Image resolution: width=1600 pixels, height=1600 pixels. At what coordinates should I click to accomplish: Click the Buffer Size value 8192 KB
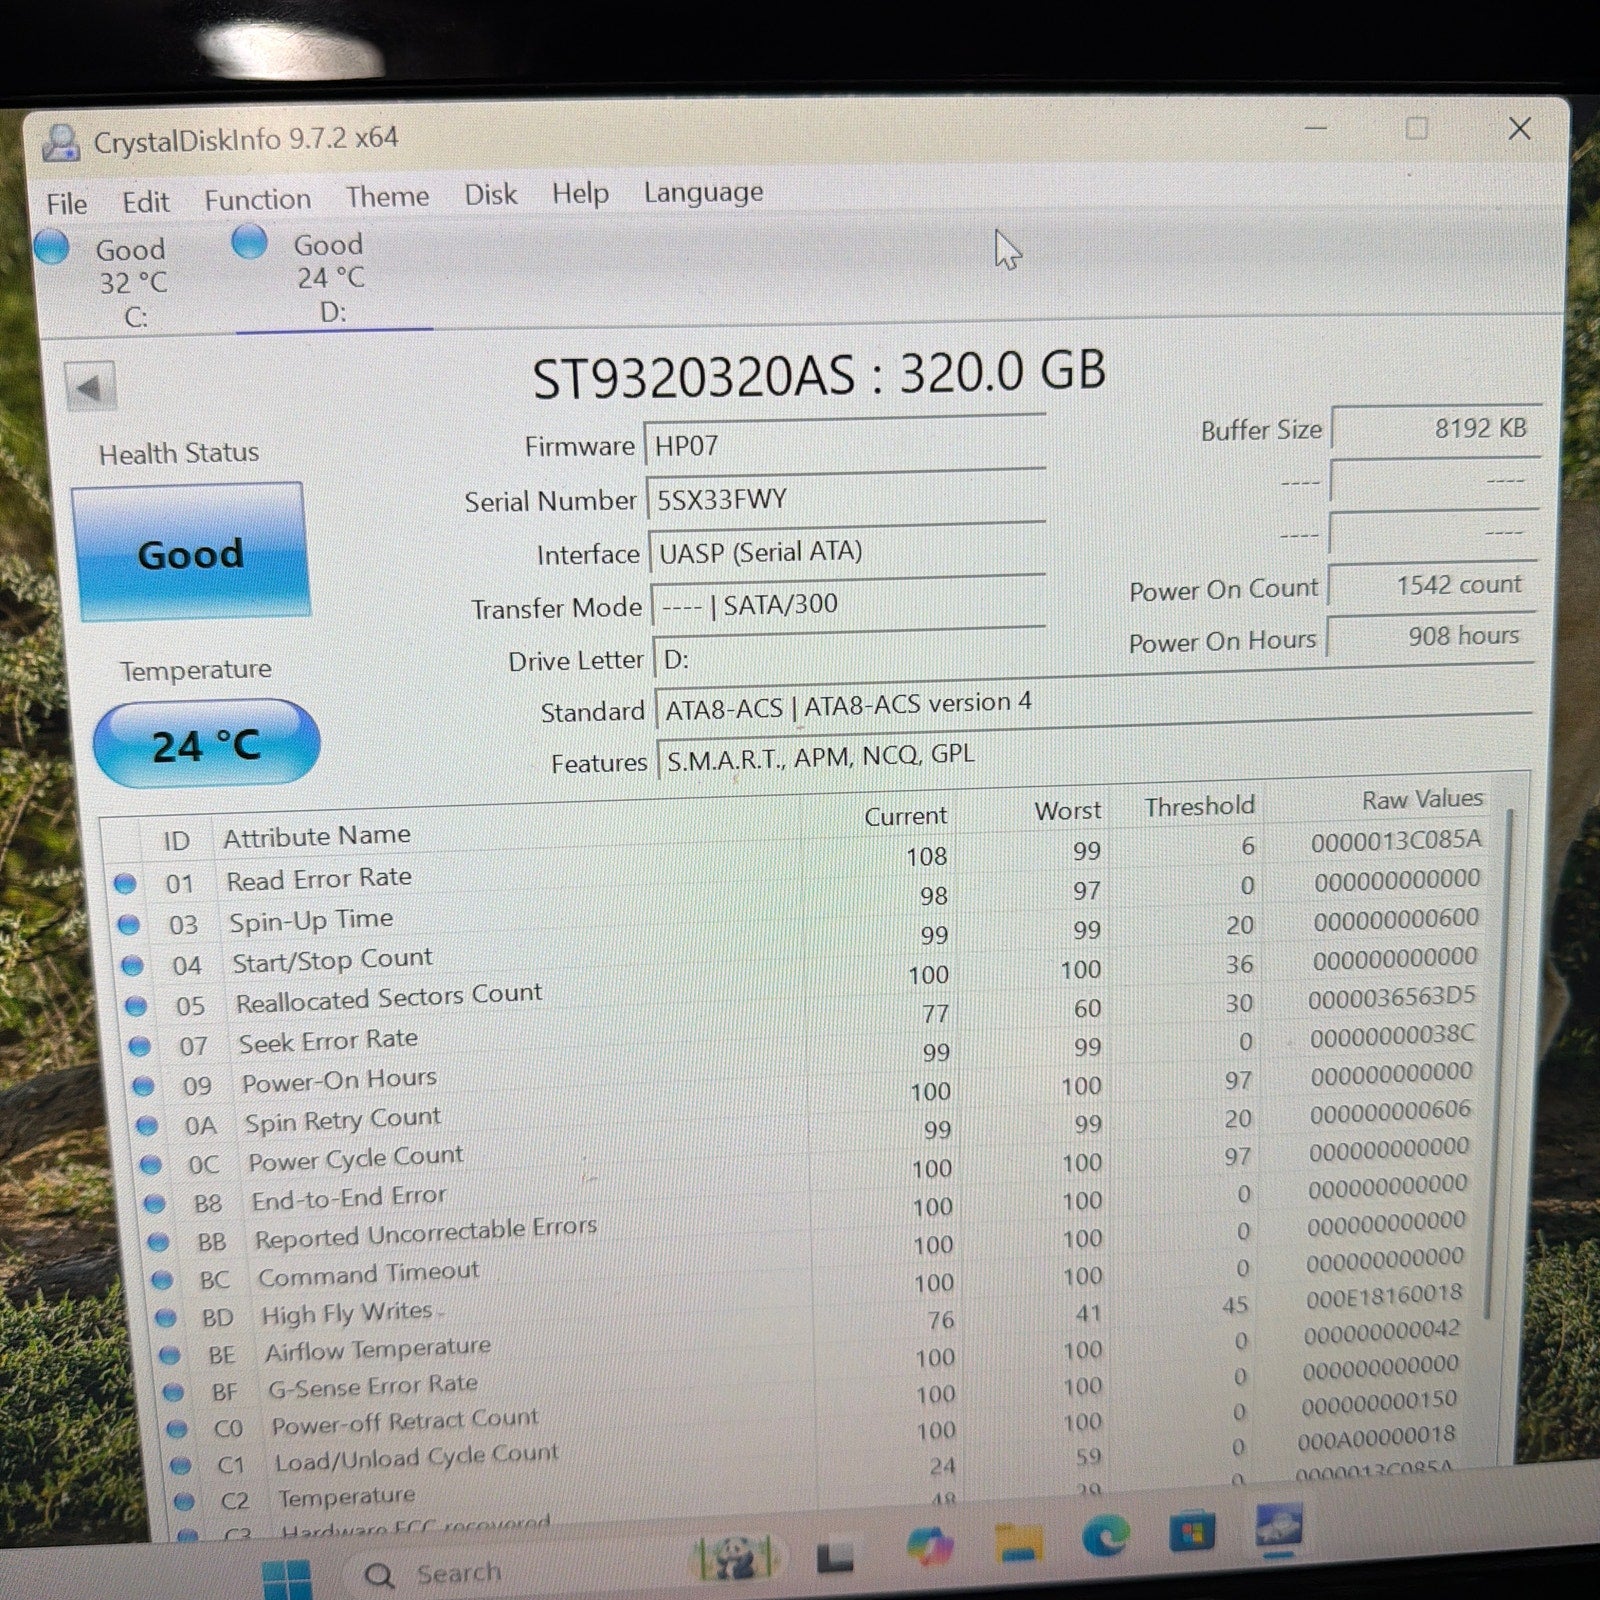coord(1436,429)
